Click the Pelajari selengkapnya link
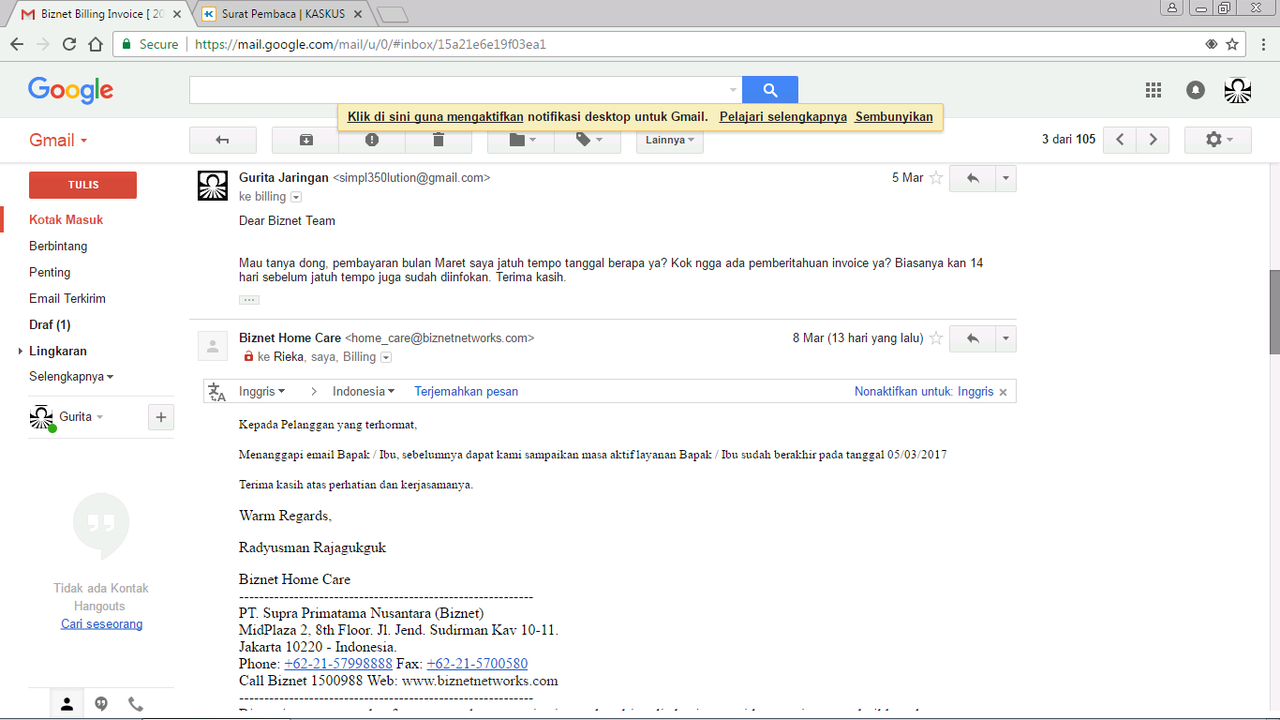The image size is (1280, 720). [783, 117]
